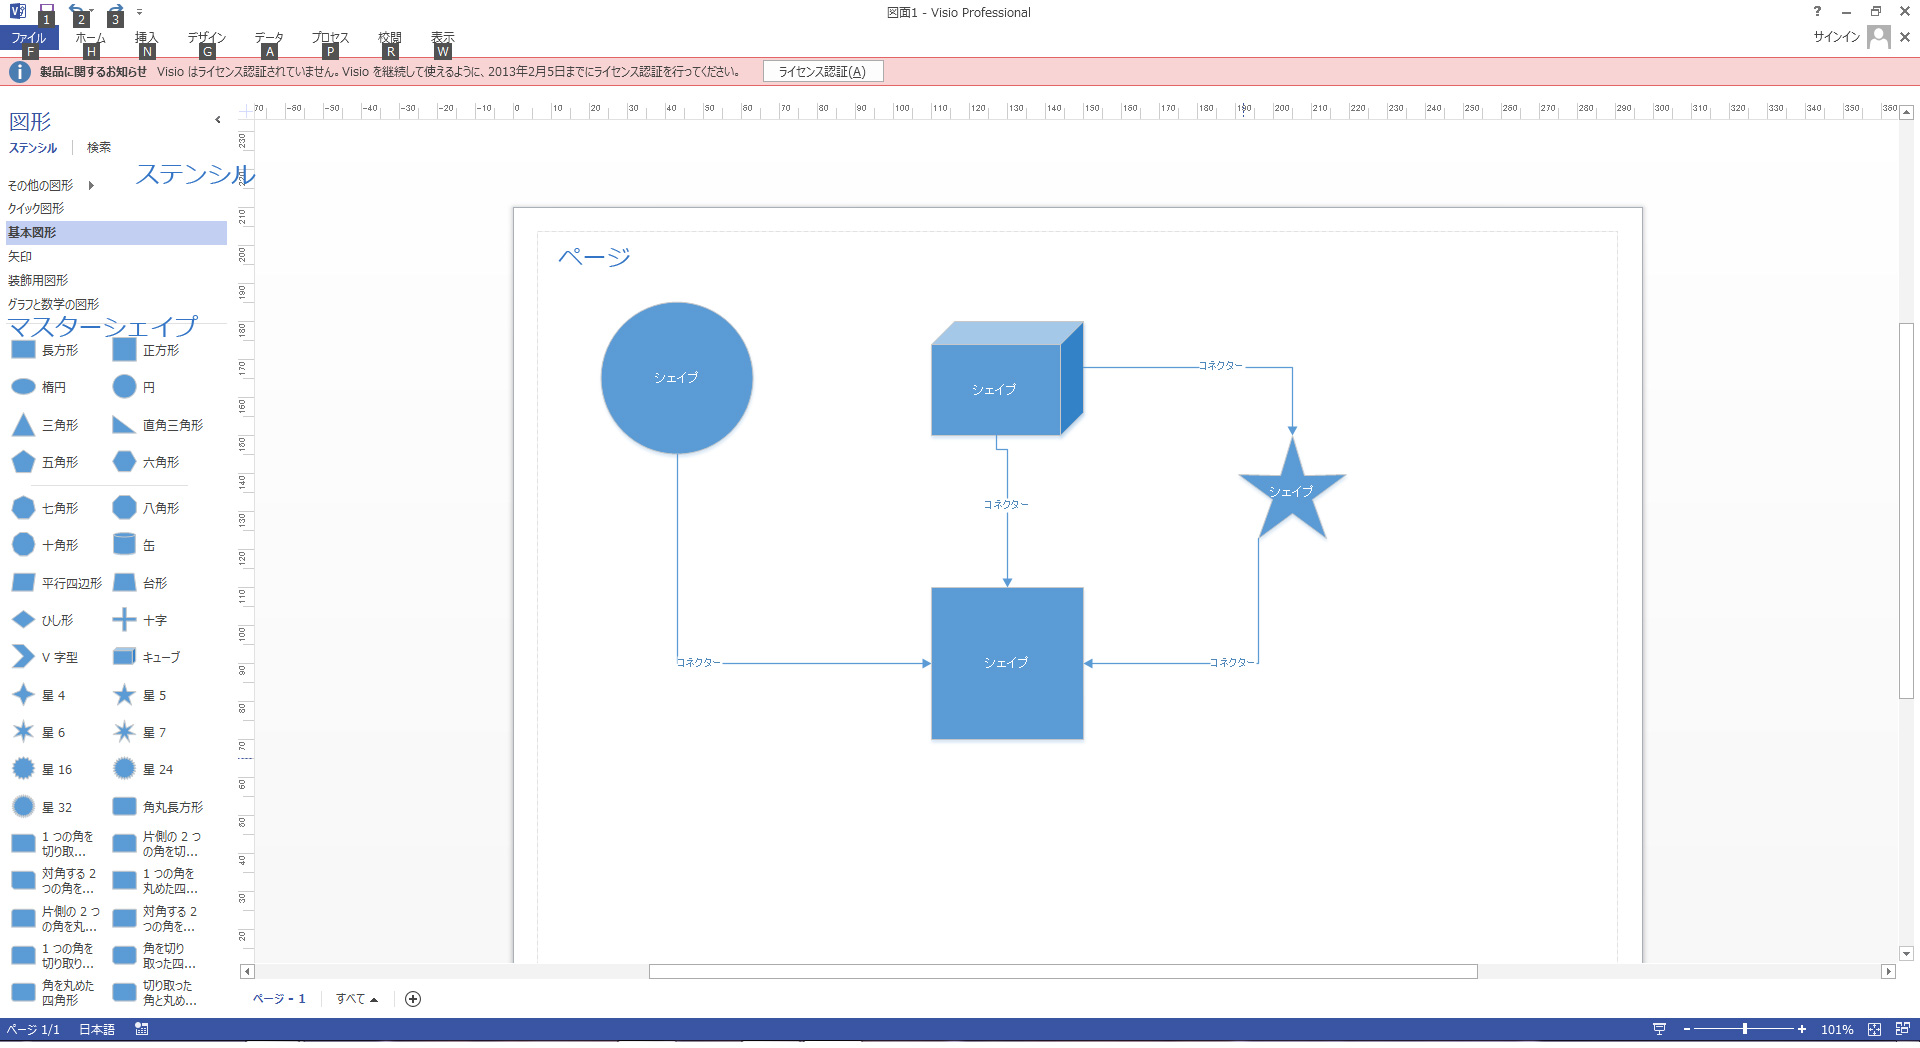
Task: Select the 長方形 rectangle master shape
Action: tap(44, 350)
